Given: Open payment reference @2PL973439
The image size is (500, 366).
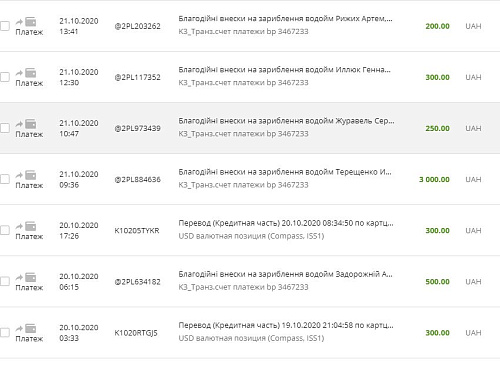Looking at the screenshot, I should pyautogui.click(x=137, y=128).
